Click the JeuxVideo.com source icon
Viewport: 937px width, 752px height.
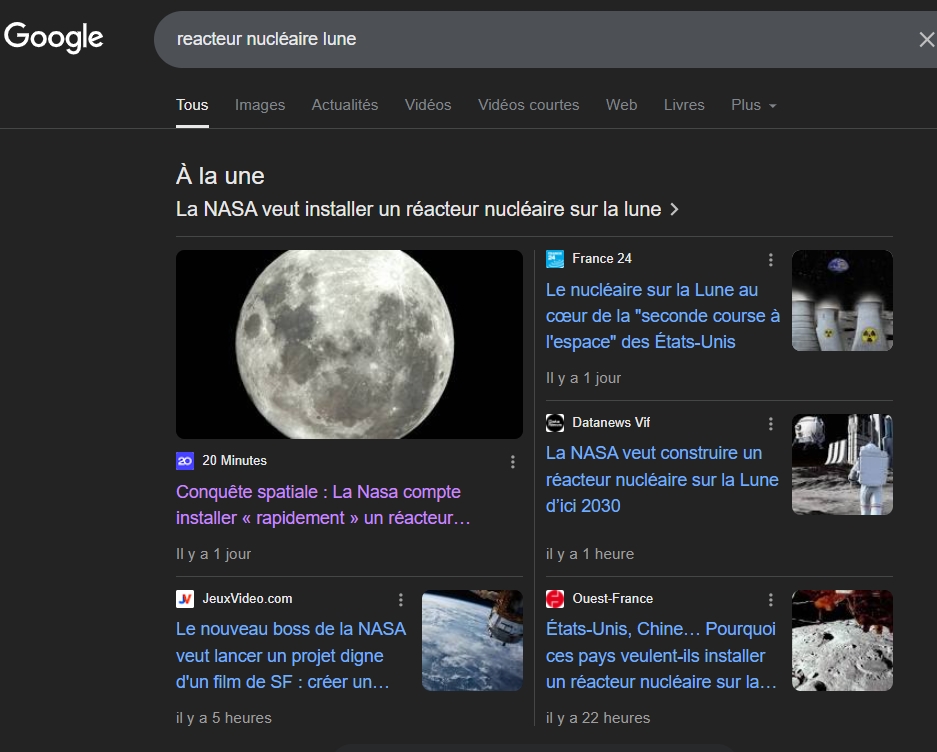click(x=185, y=599)
